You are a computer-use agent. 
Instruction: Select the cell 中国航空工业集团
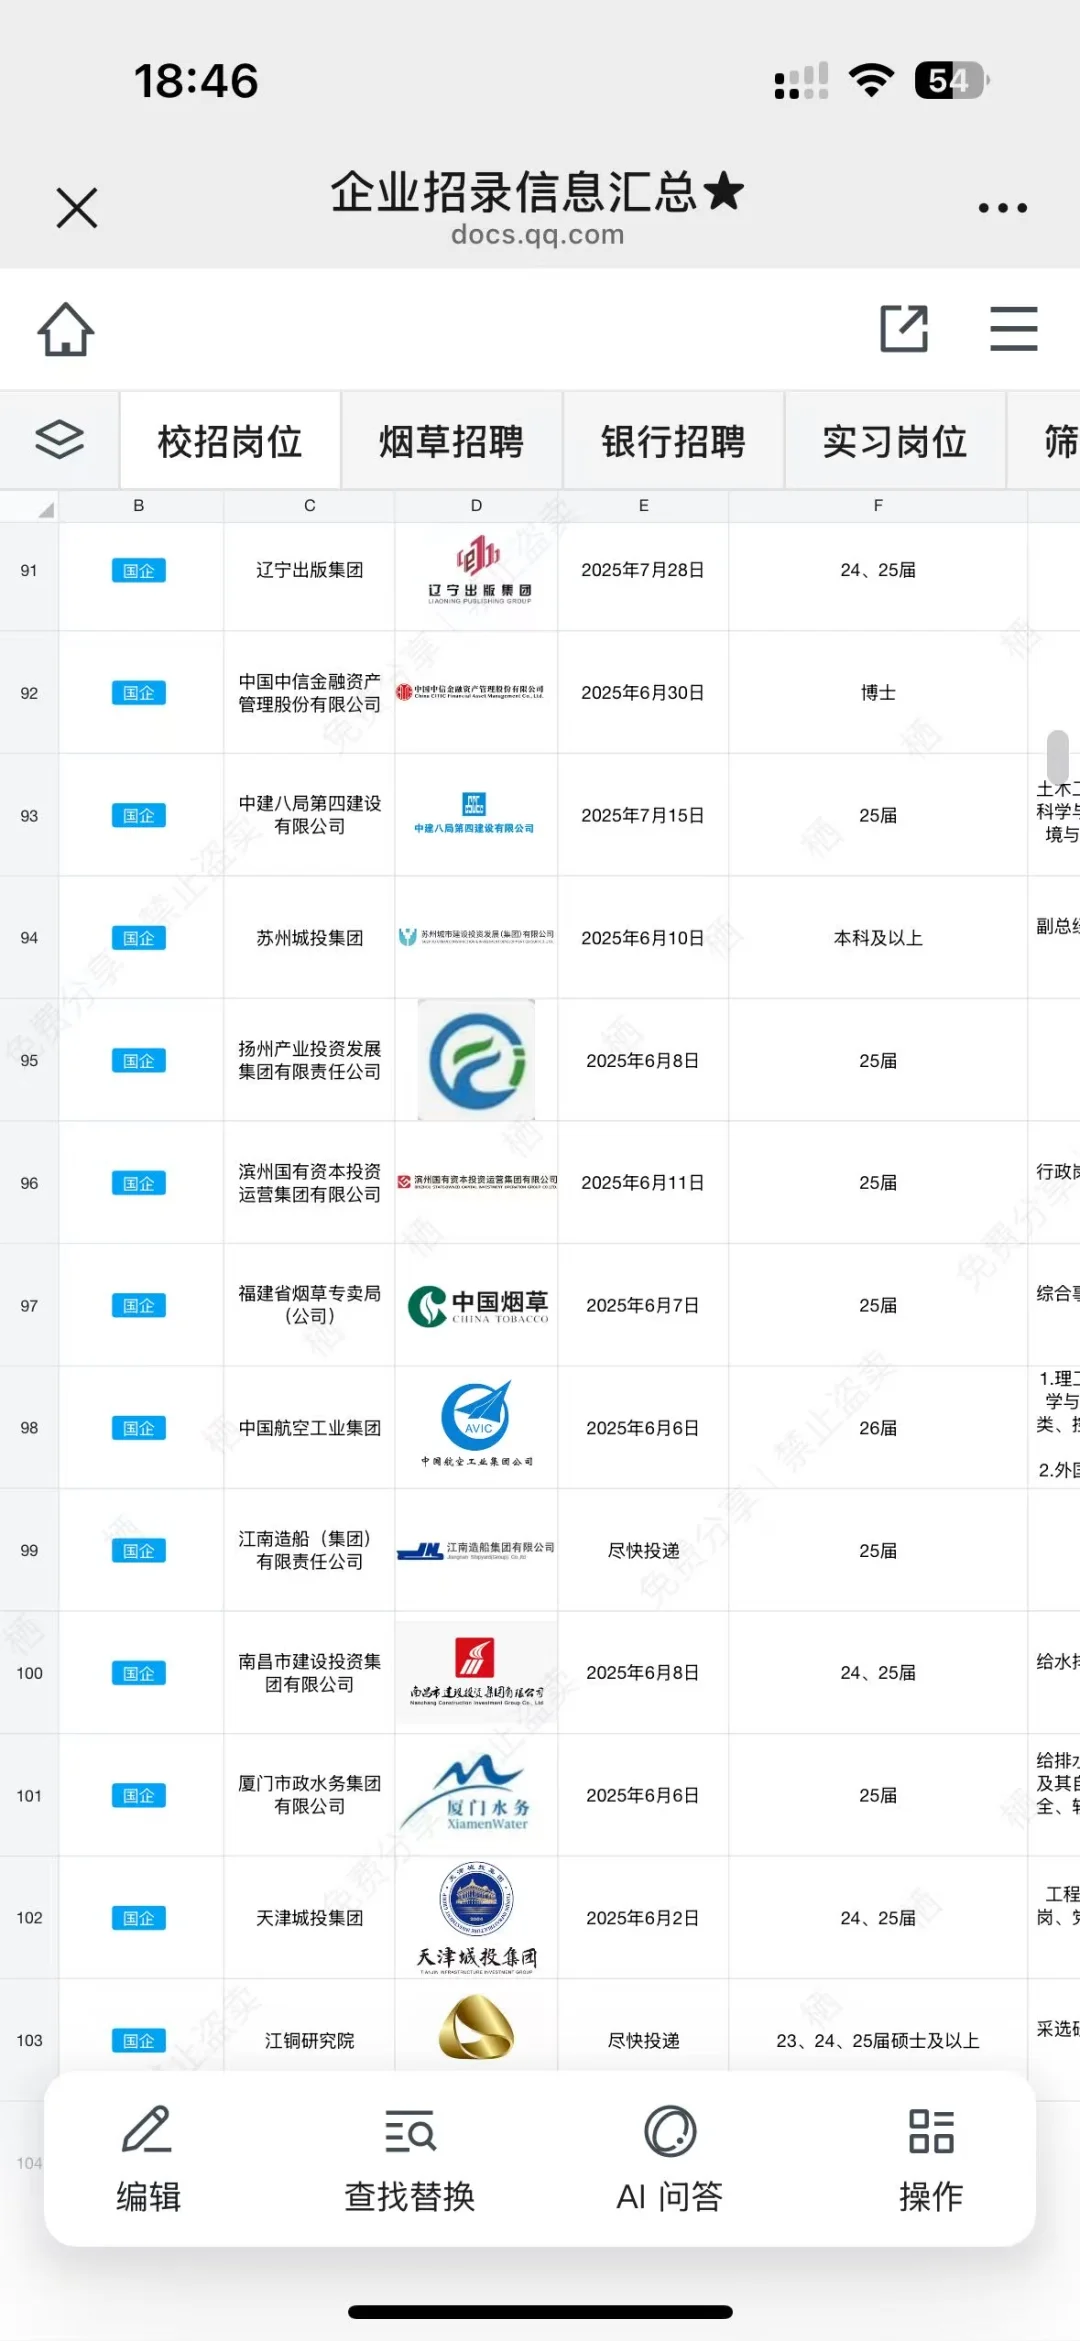coord(310,1428)
